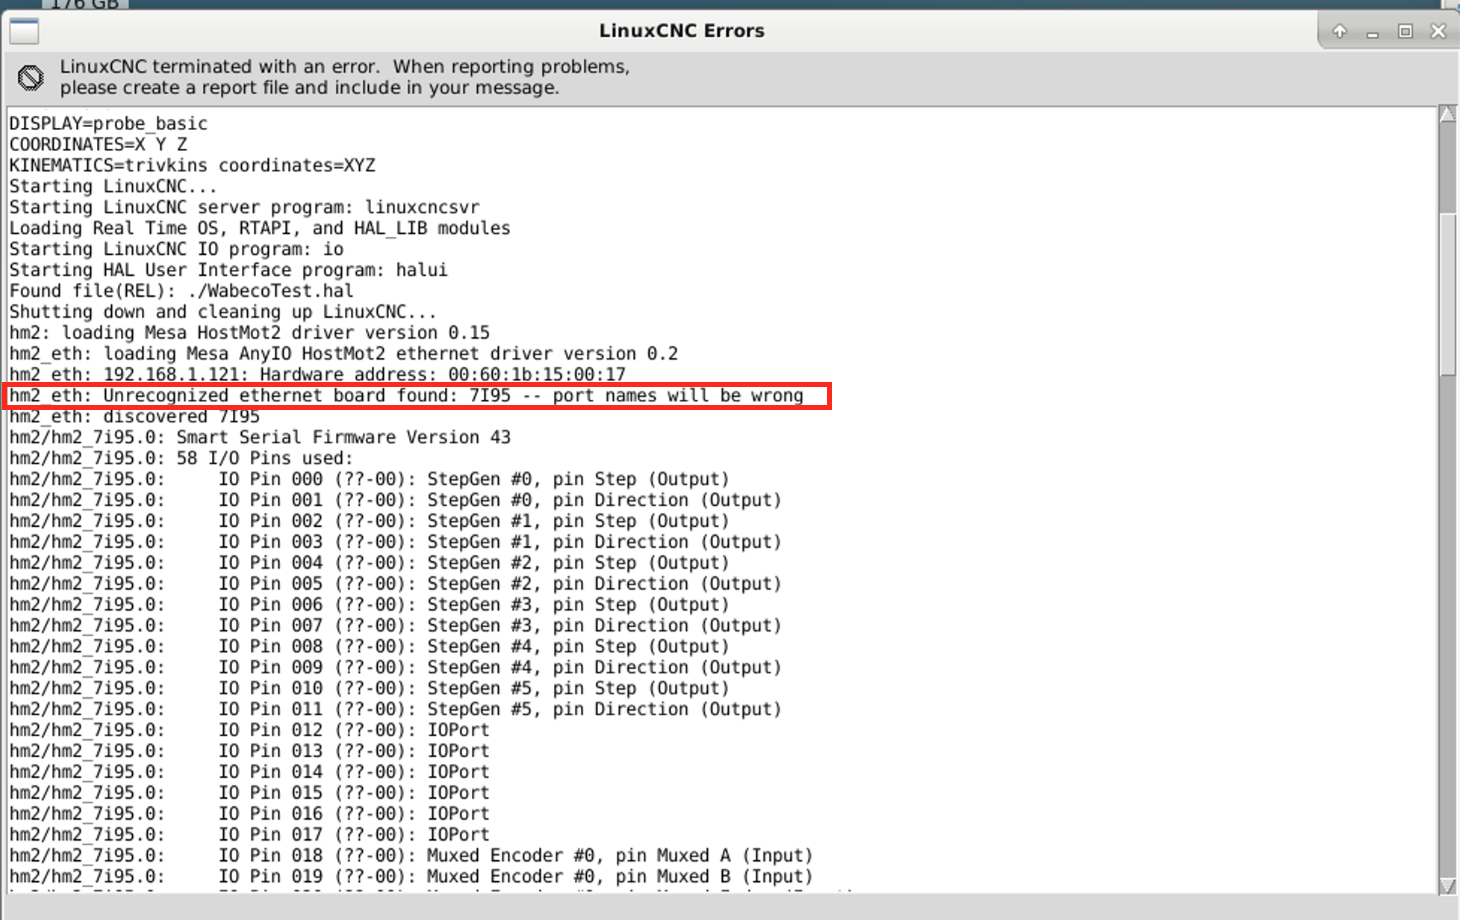
Task: Click the IO Pin 002 StepGen #1 Step line
Action: (370, 523)
